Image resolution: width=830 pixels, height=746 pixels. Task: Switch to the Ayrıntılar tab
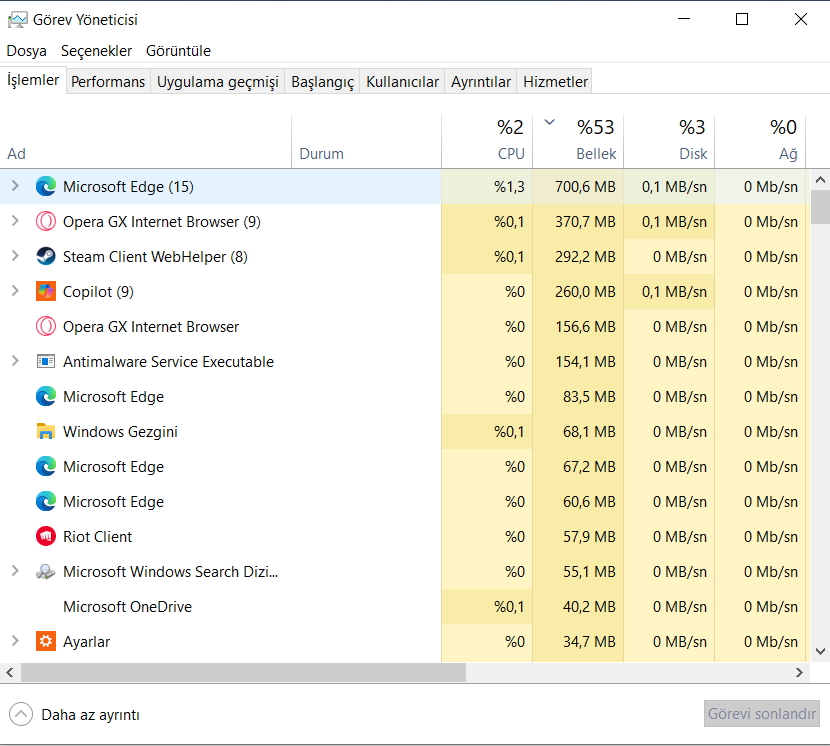(481, 82)
